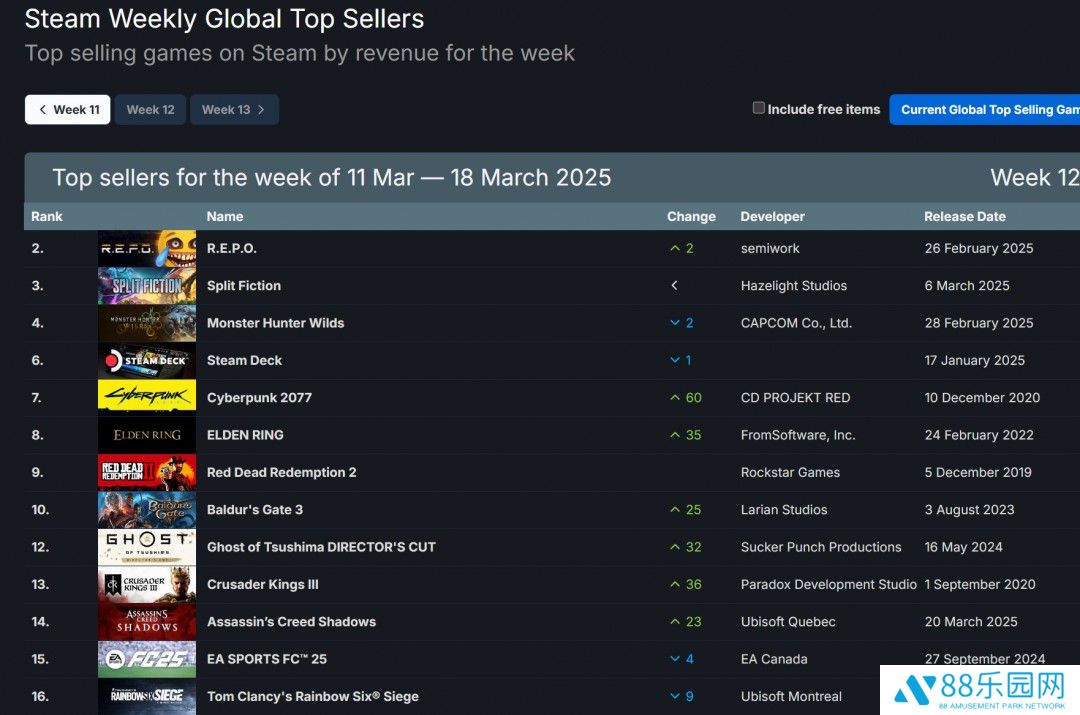Image resolution: width=1080 pixels, height=715 pixels.
Task: Select the Paradox Development Studio cell
Action: click(x=829, y=584)
